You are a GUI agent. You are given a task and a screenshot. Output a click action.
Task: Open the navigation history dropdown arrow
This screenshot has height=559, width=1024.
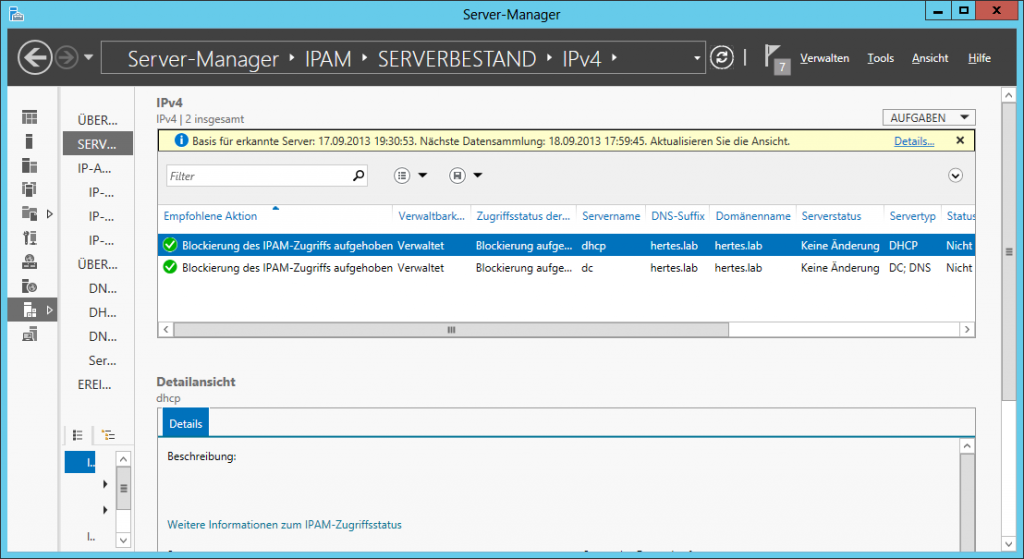[x=89, y=58]
